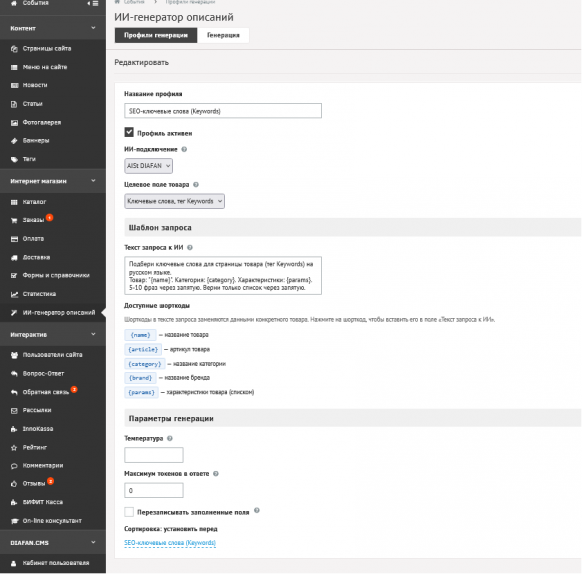The height and width of the screenshot is (574, 582).
Task: Open the AISt DIAFAN connection dropdown
Action: [148, 166]
